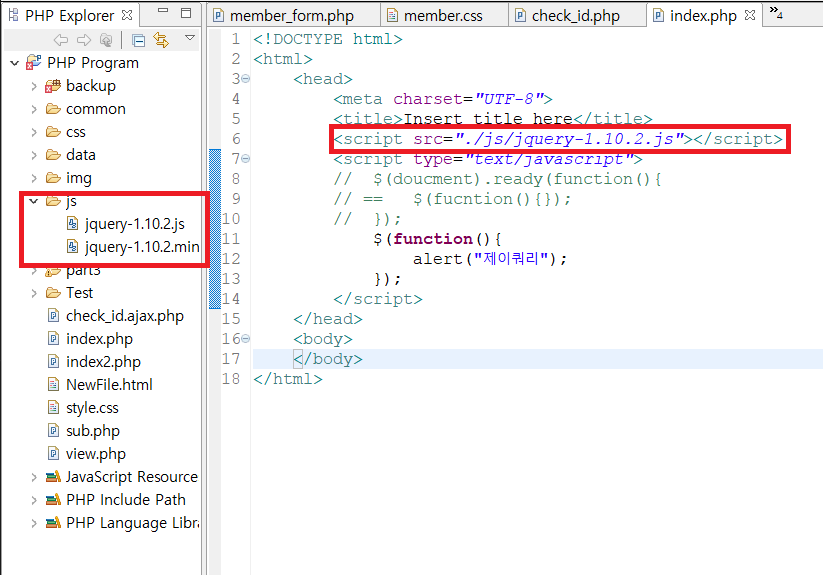The image size is (823, 575).
Task: Click line number 18 in the gutter
Action: (231, 379)
